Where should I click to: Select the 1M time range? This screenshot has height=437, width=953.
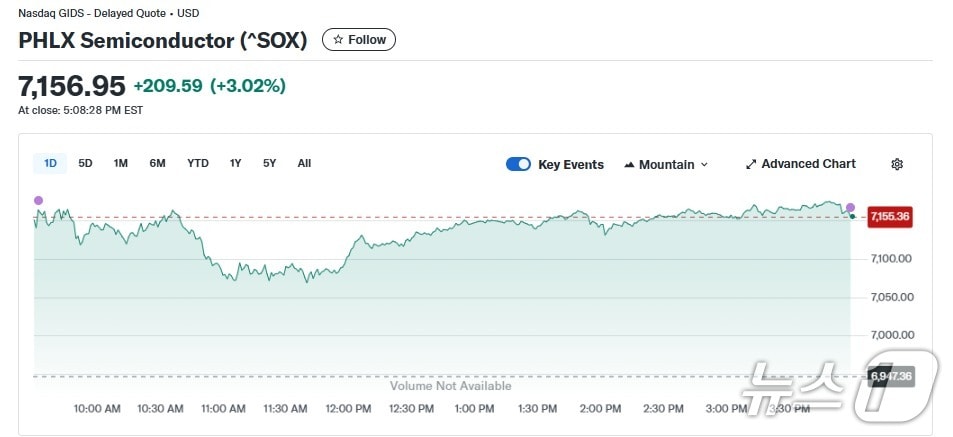point(120,163)
